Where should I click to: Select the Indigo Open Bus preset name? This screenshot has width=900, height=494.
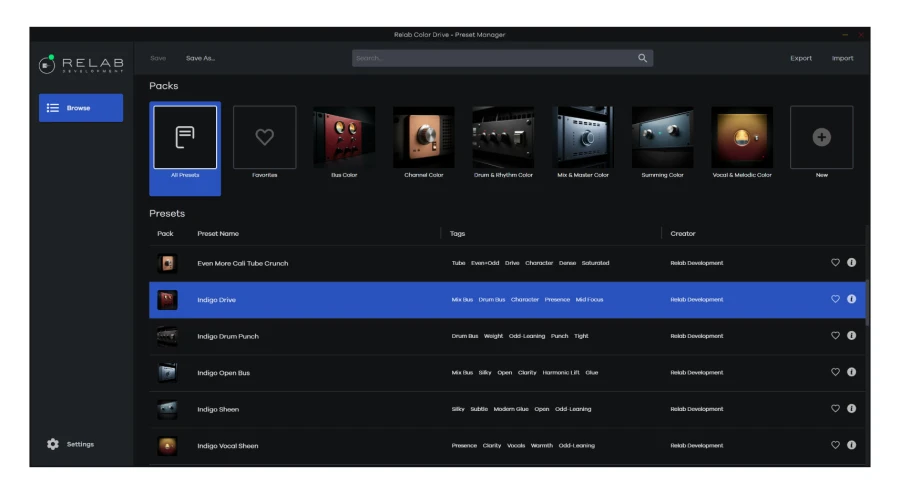pyautogui.click(x=223, y=373)
